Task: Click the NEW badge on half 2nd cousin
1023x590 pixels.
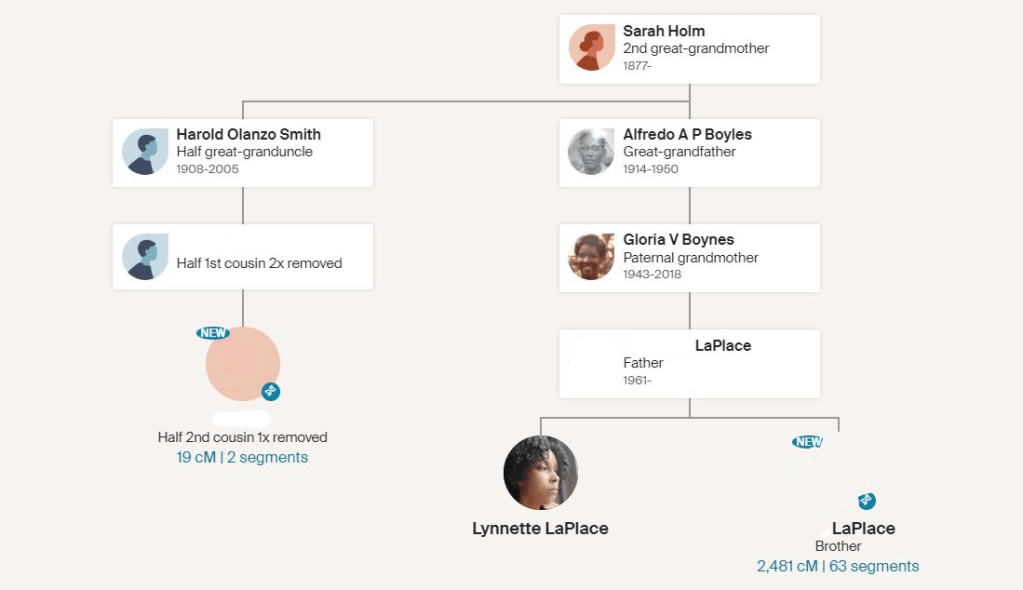Action: click(213, 333)
